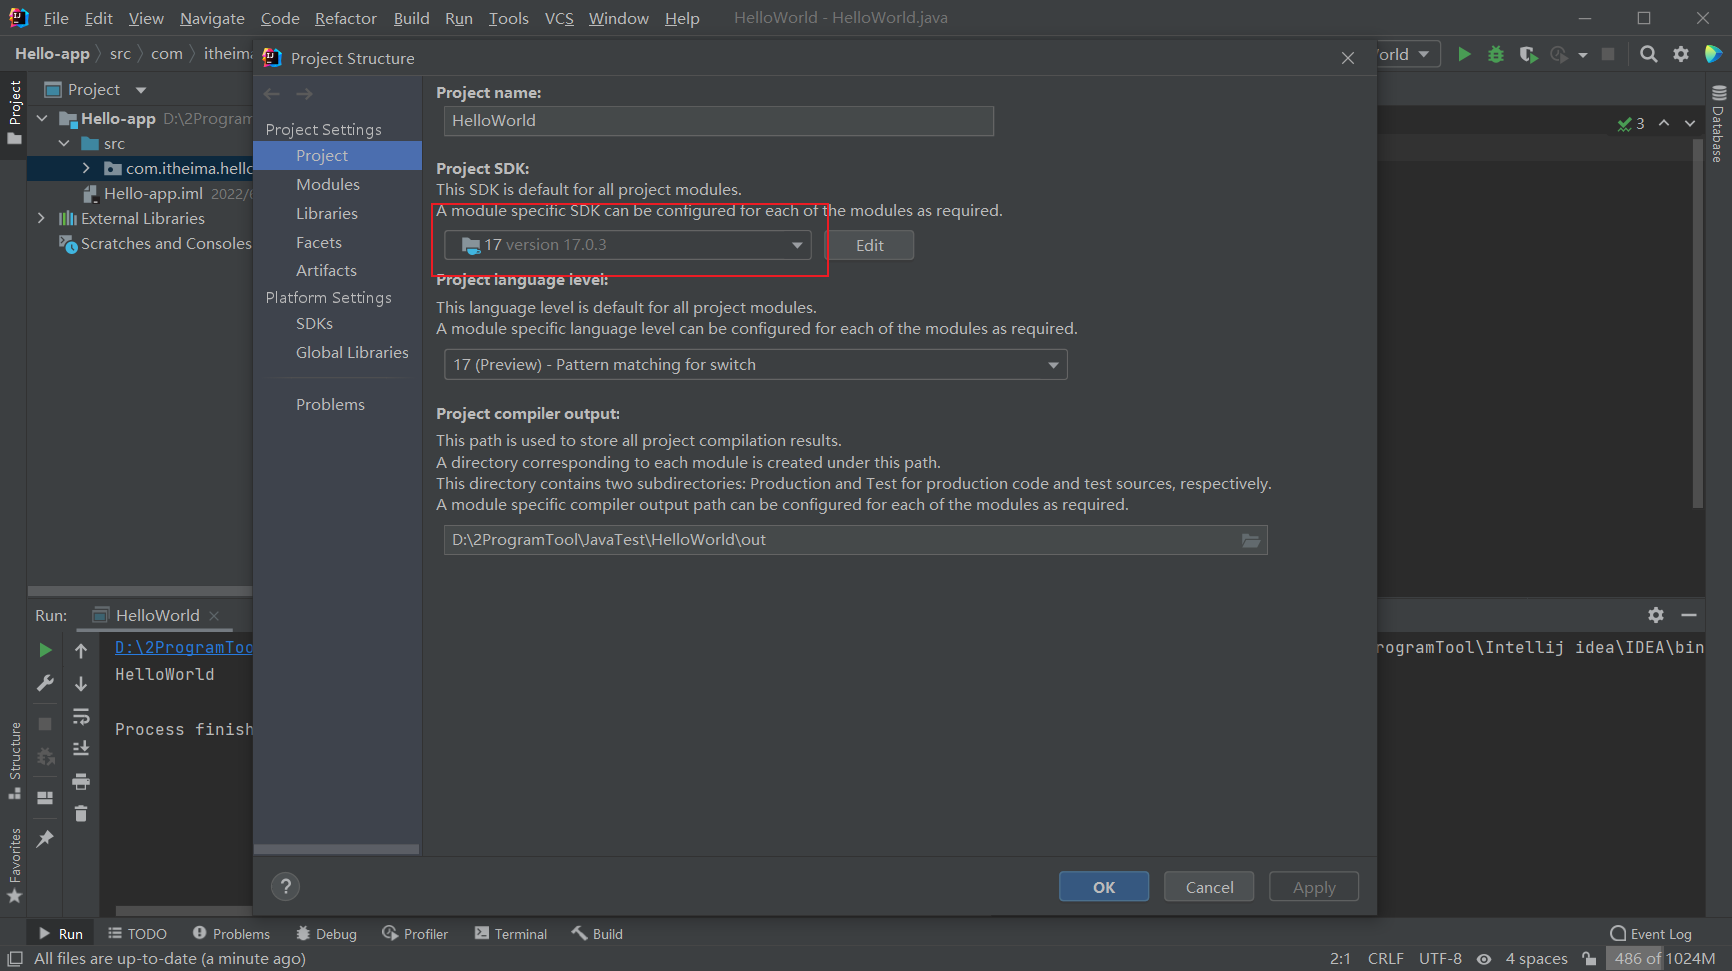The width and height of the screenshot is (1732, 971).
Task: Switch to Terminal tool window tab
Action: (511, 934)
